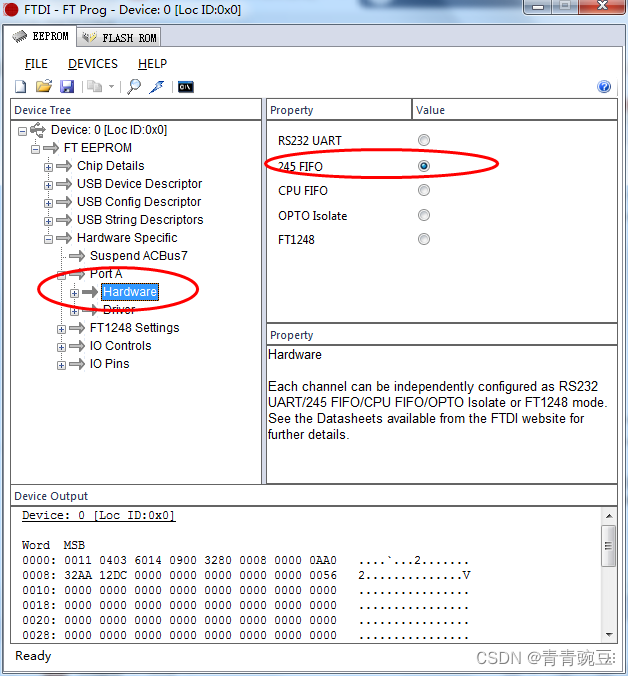Click the arrow icon beside FT EEPROM

51,148
